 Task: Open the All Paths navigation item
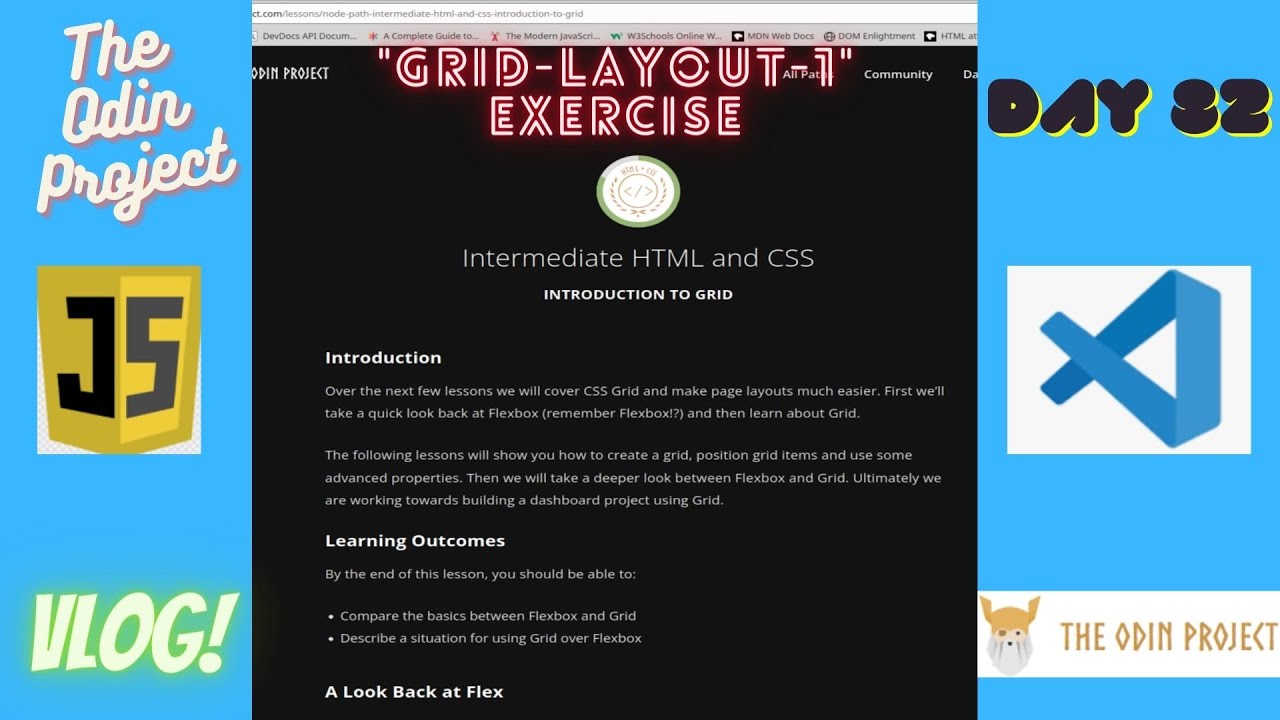point(808,74)
